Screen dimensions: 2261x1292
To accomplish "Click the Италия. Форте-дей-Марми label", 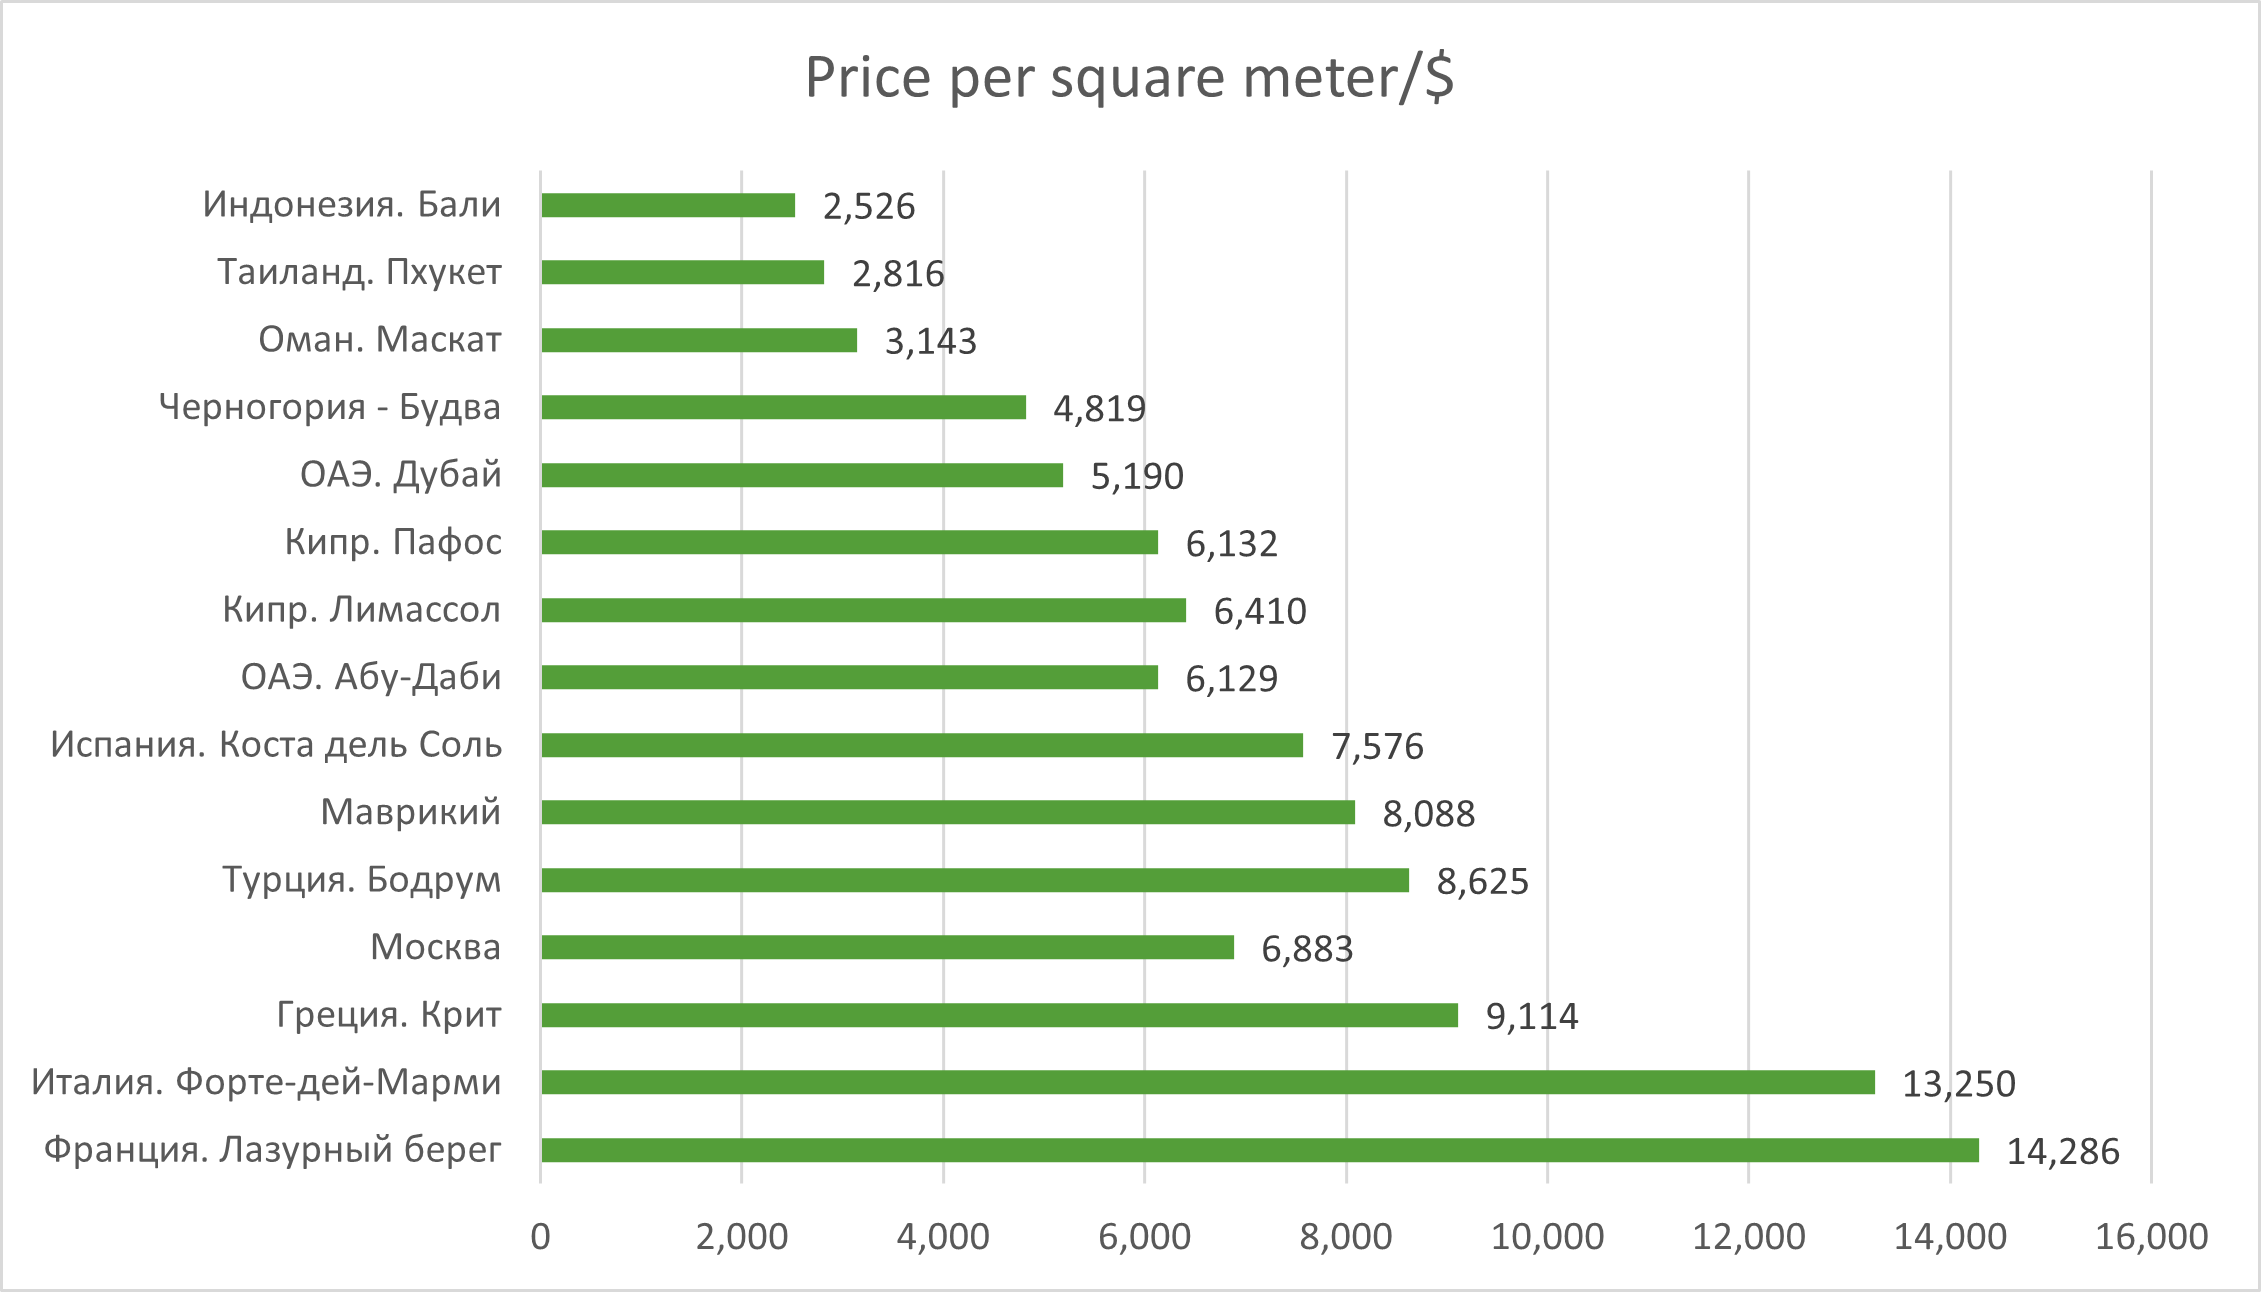I will pos(266,1082).
